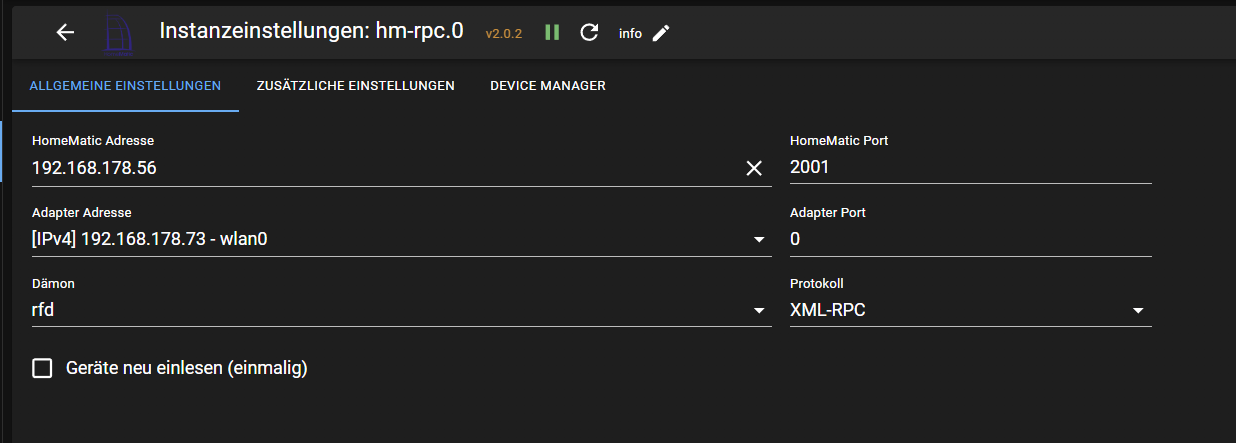This screenshot has width=1236, height=443.
Task: Restart the instance with reload icon
Action: (589, 33)
